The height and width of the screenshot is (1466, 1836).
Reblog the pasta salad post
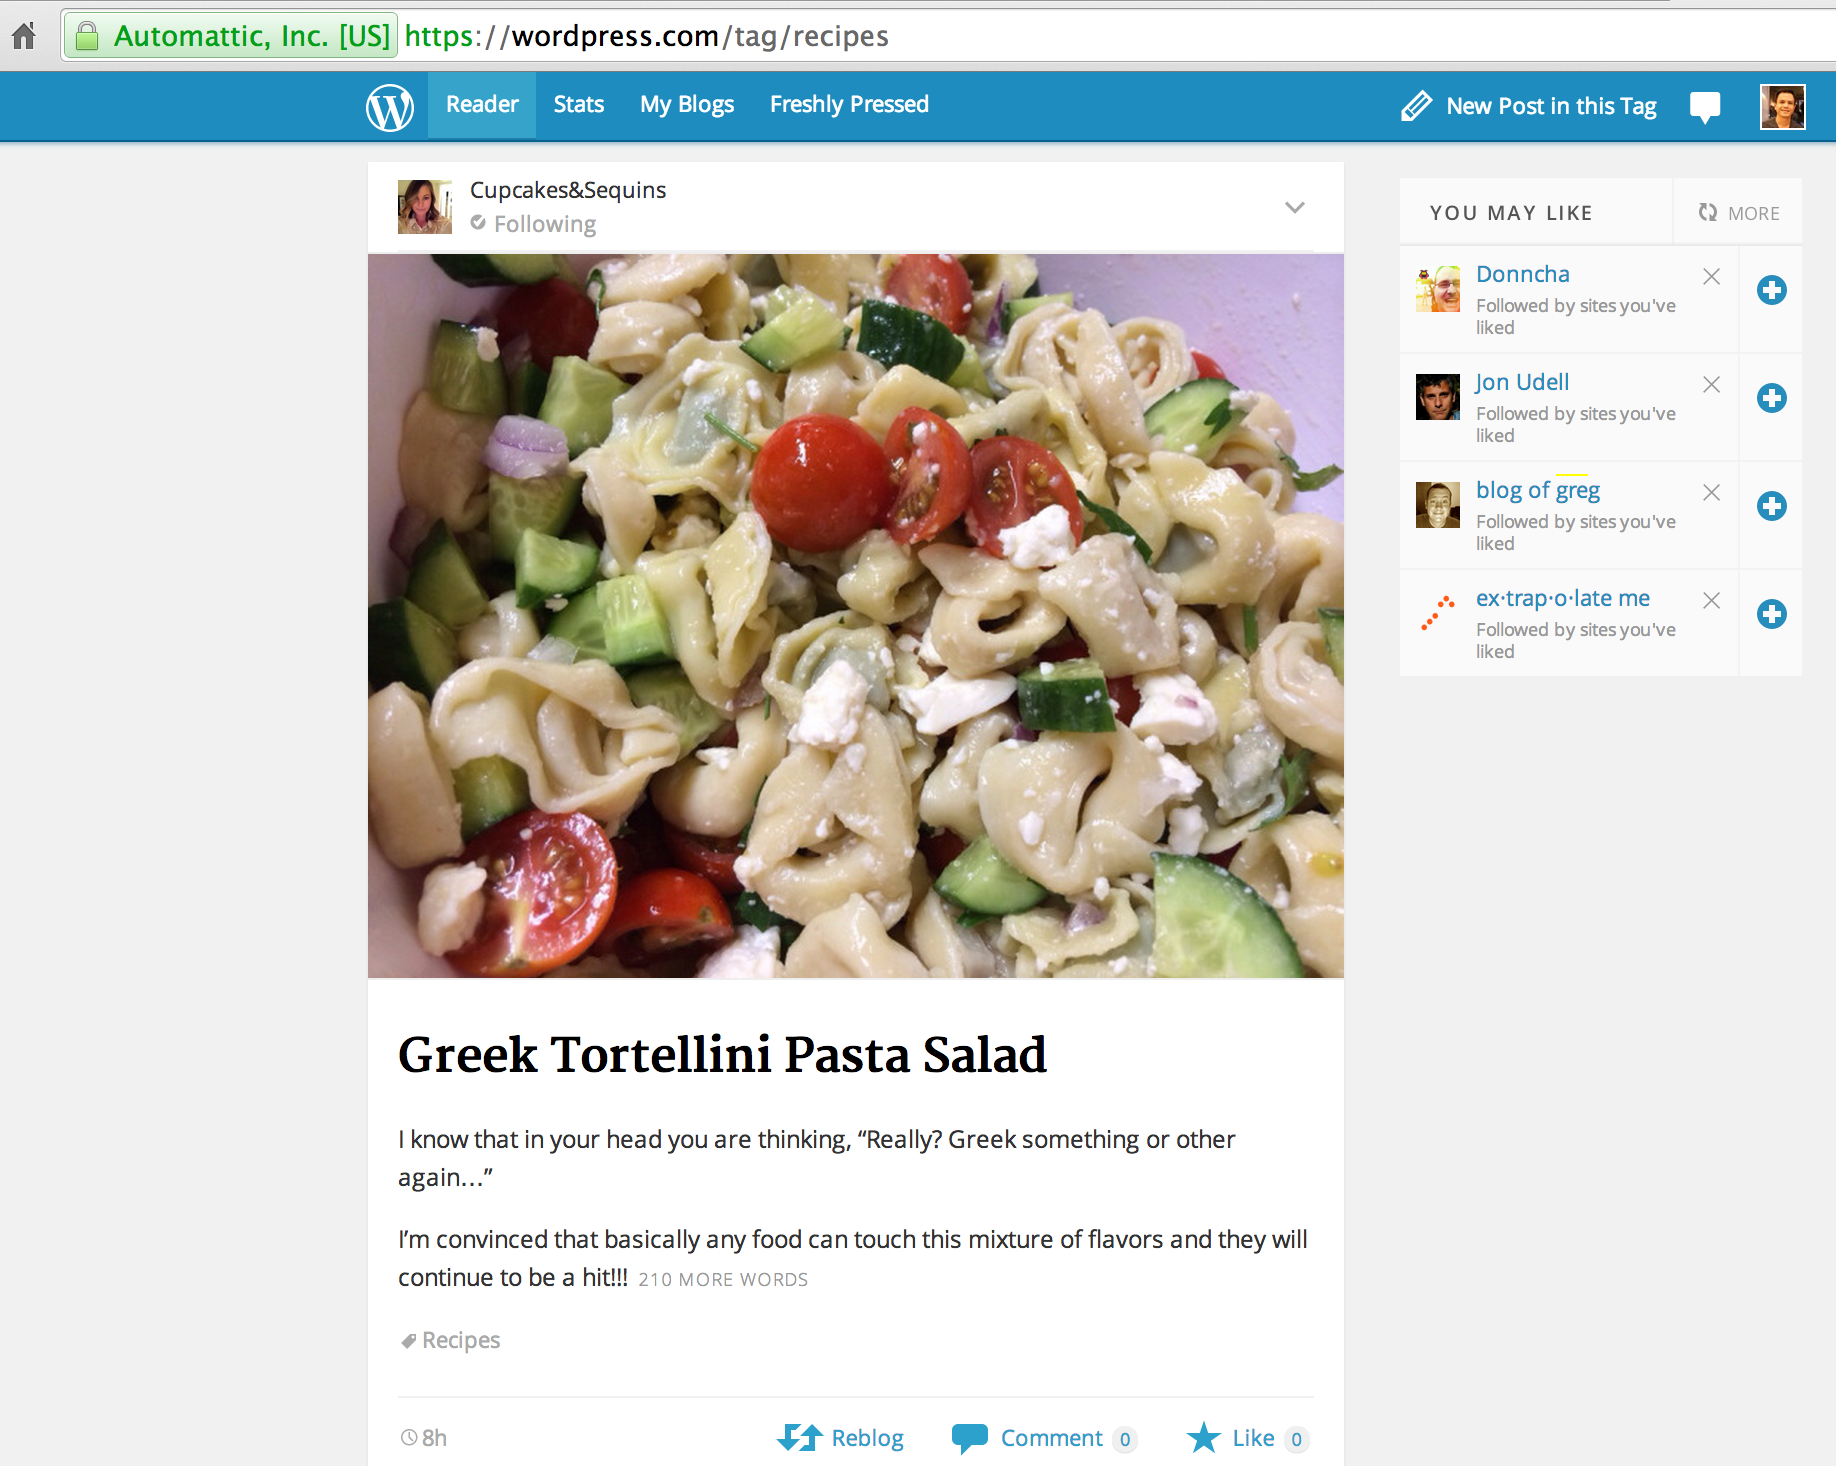click(840, 1438)
